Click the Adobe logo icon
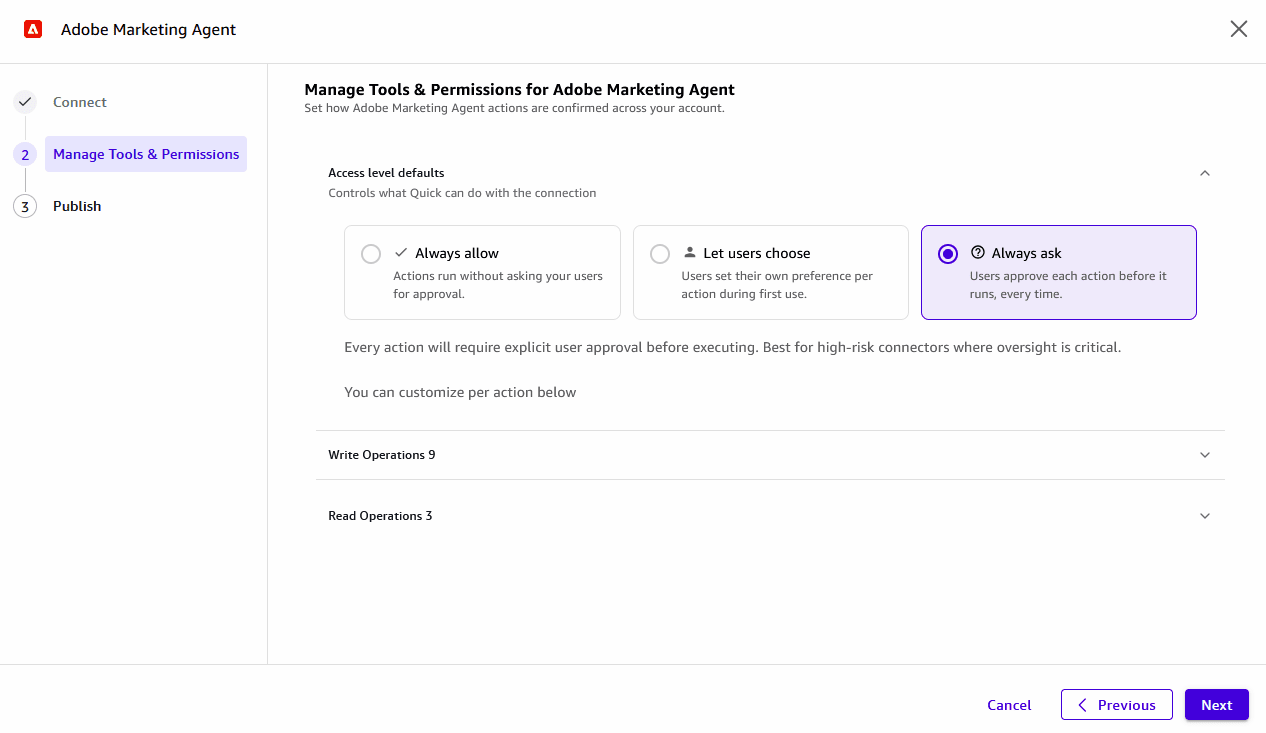Screen dimensions: 1266x733 [33, 29]
